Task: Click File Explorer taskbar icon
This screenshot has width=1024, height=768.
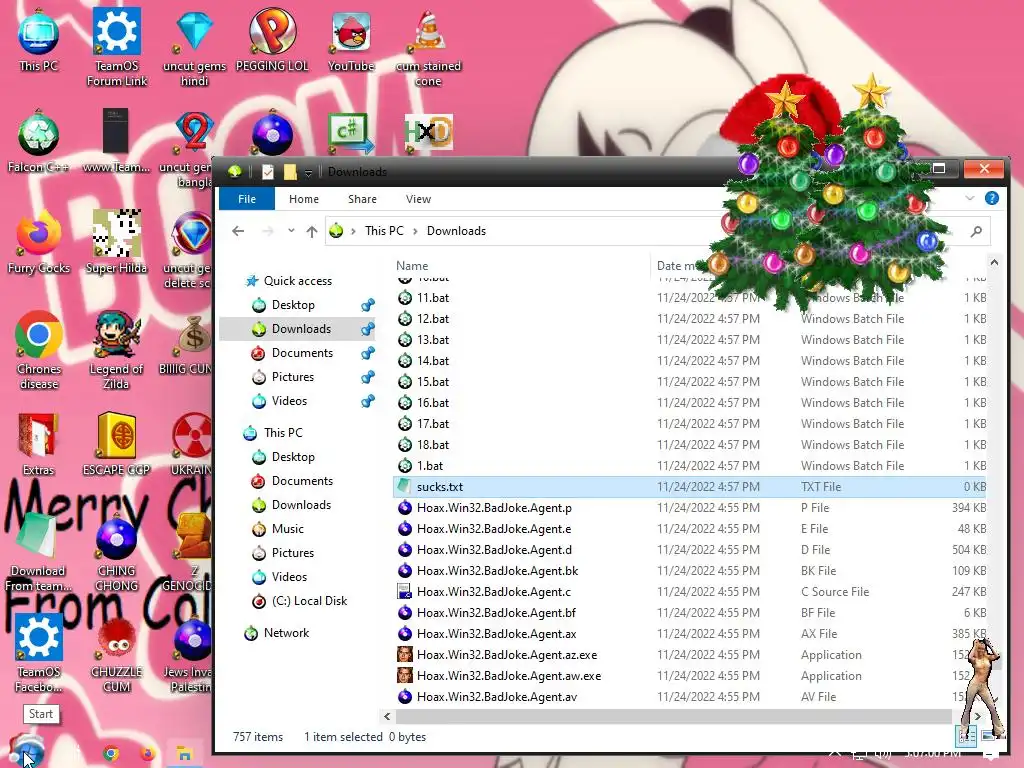Action: [x=184, y=754]
